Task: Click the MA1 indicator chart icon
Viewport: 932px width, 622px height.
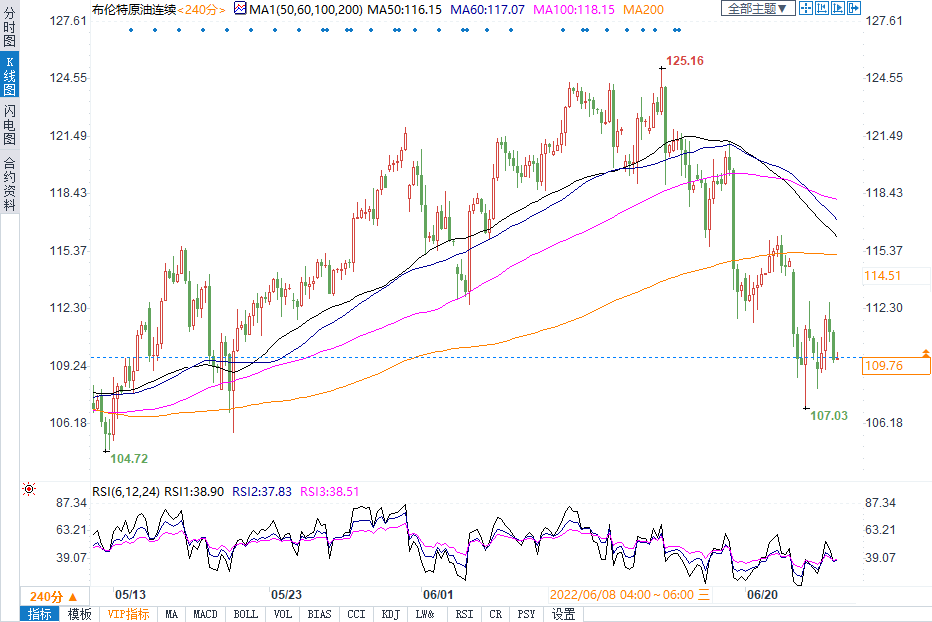Action: (240, 9)
